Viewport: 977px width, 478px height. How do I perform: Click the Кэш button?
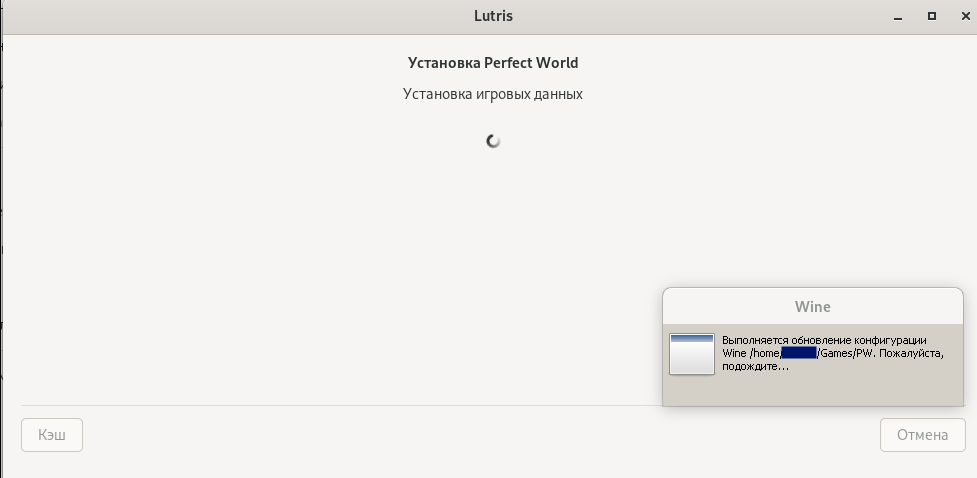tap(52, 434)
